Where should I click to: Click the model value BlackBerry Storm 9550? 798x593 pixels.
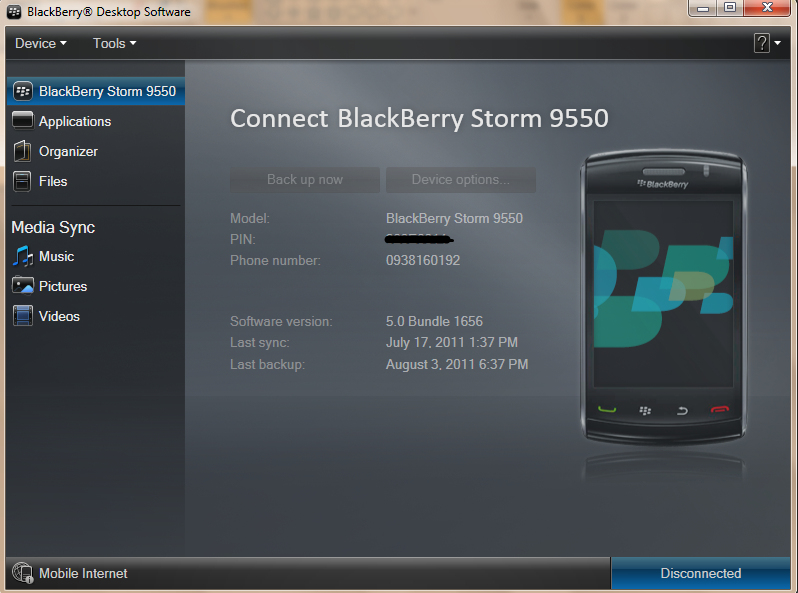(x=454, y=218)
